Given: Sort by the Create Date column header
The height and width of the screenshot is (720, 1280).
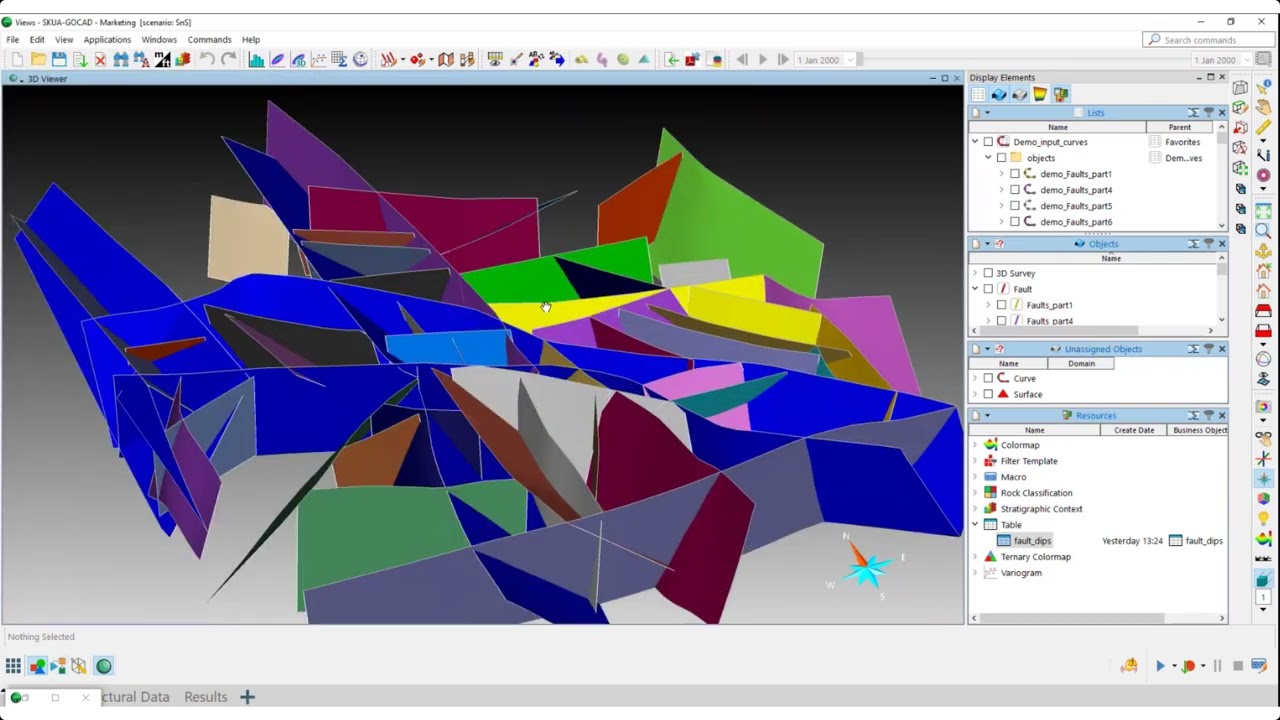Looking at the screenshot, I should click(x=1134, y=430).
